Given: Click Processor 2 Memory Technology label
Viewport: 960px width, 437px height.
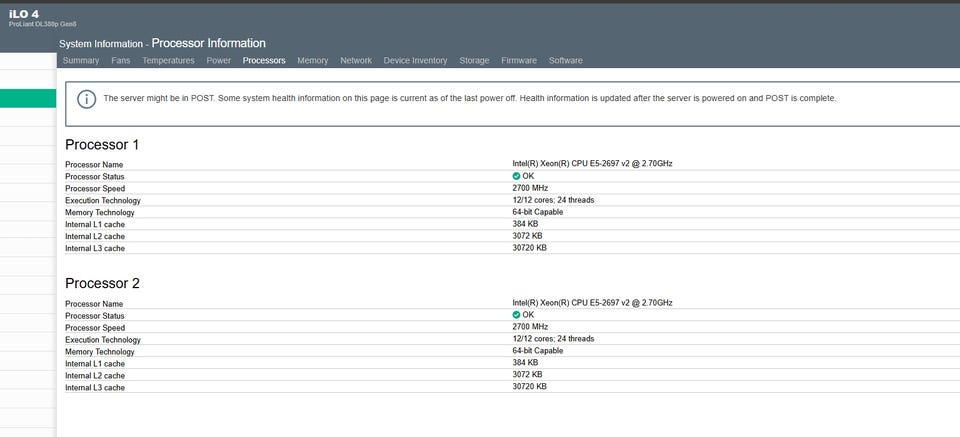Looking at the screenshot, I should tap(100, 352).
